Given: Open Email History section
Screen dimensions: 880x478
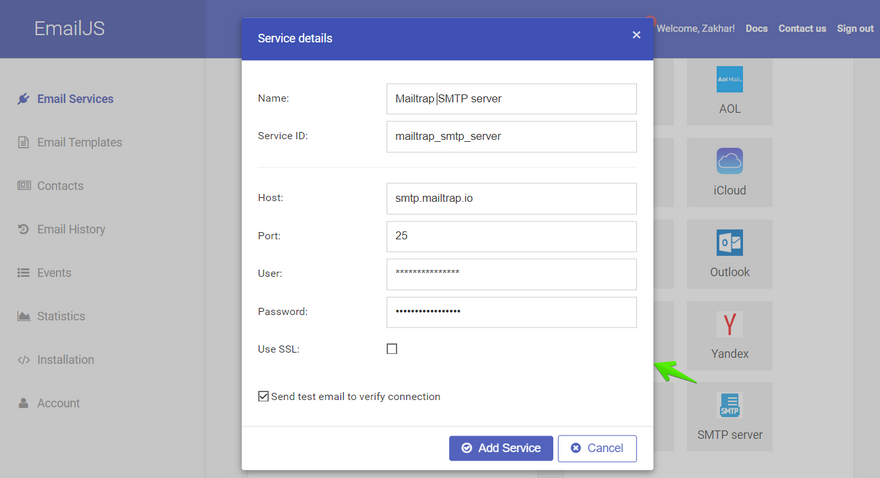Looking at the screenshot, I should click(x=71, y=229).
